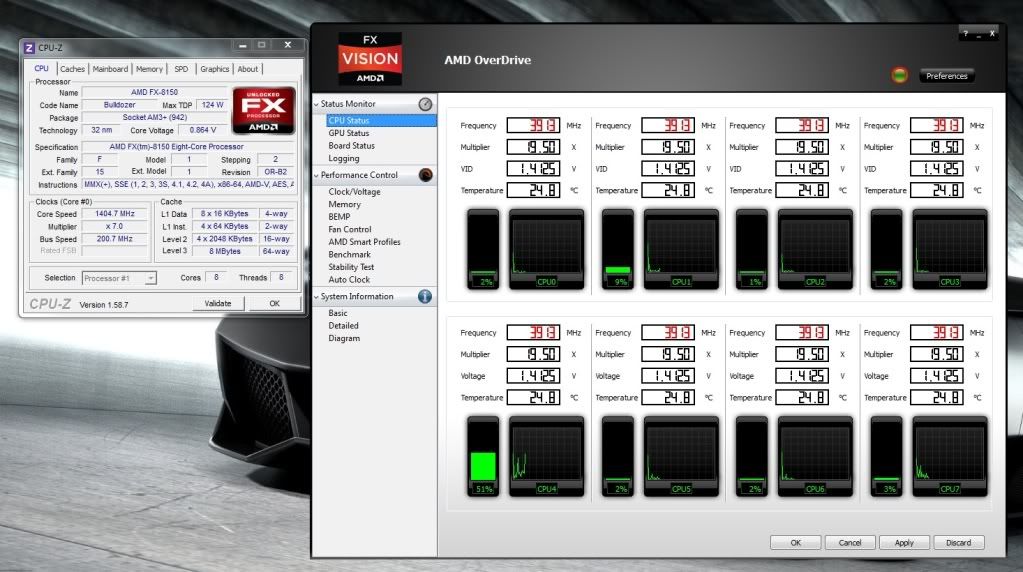Open Detailed system information

tap(343, 325)
